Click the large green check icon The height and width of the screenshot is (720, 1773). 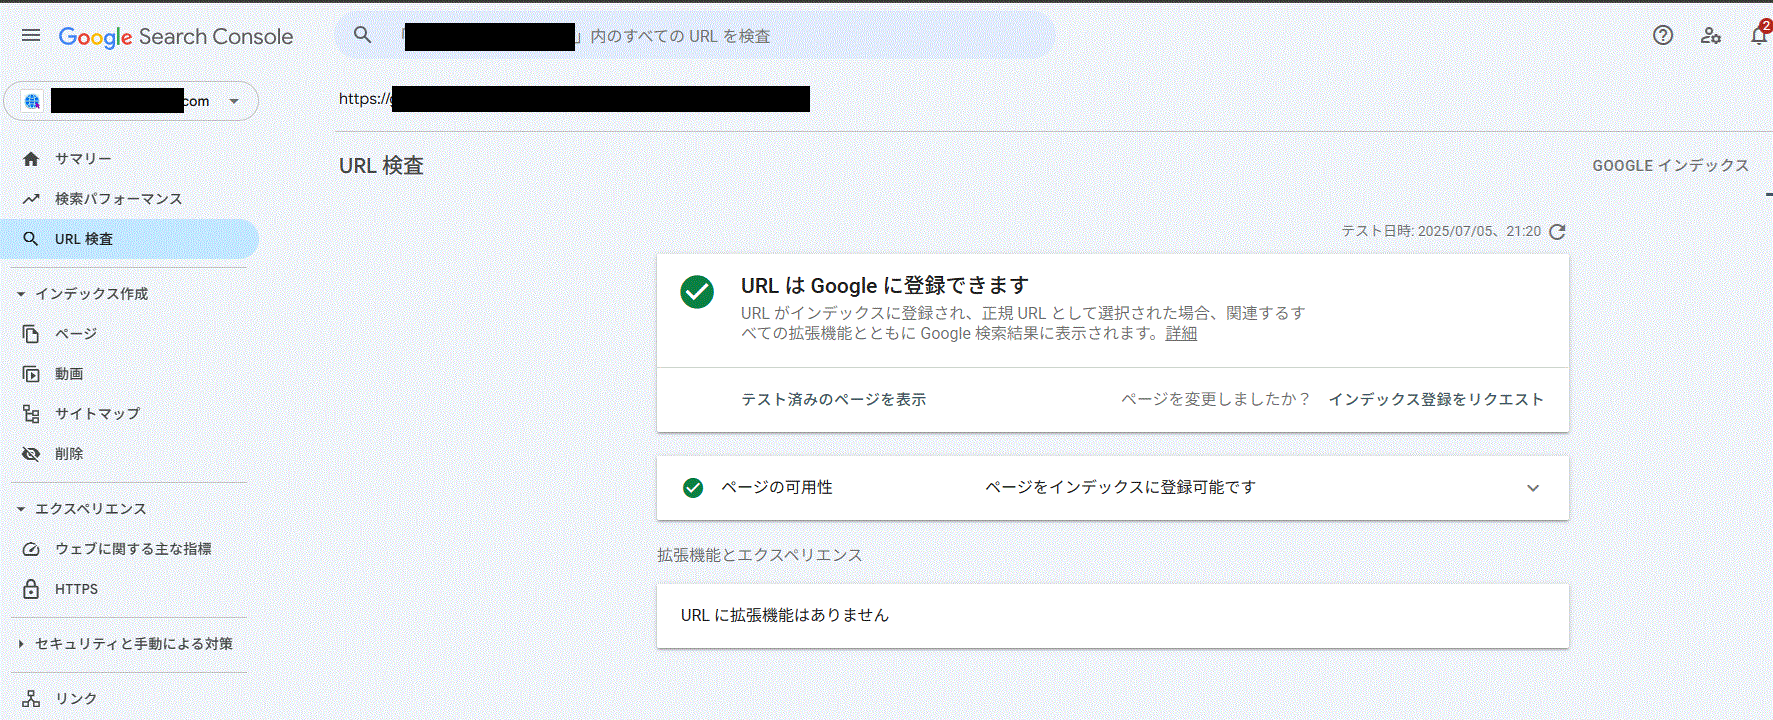tap(697, 292)
